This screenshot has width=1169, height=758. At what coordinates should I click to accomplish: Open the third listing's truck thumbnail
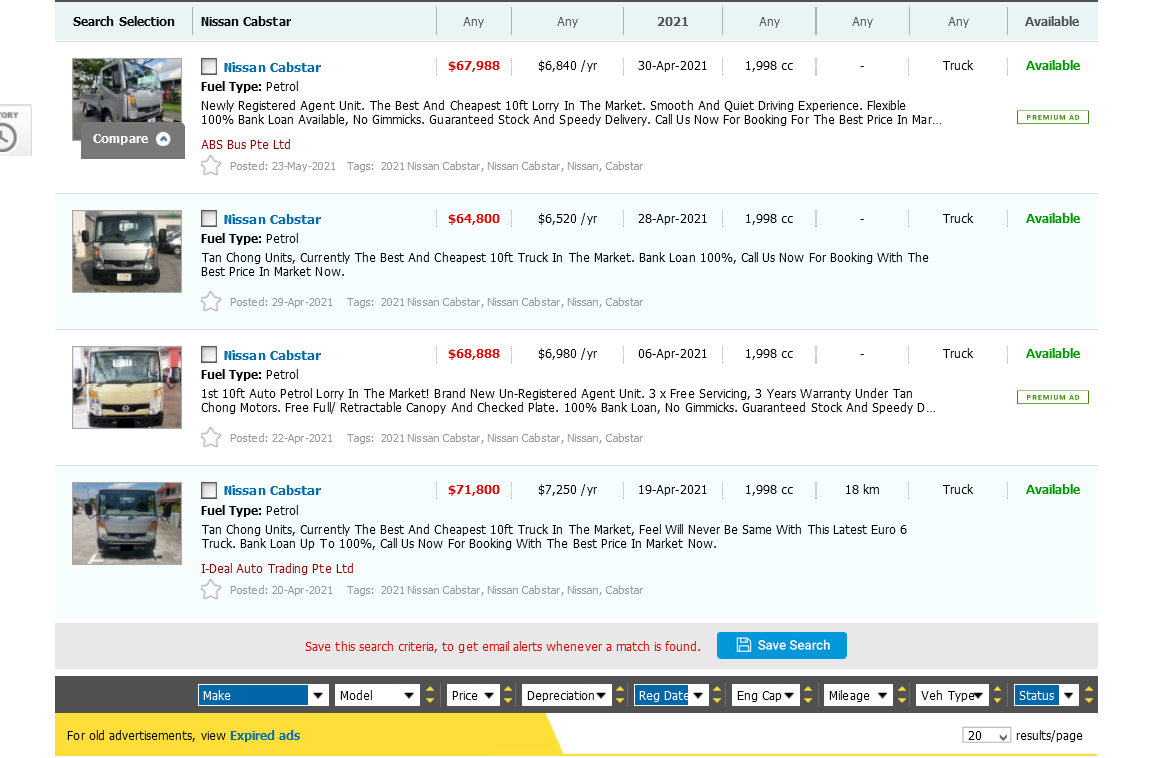tap(127, 387)
